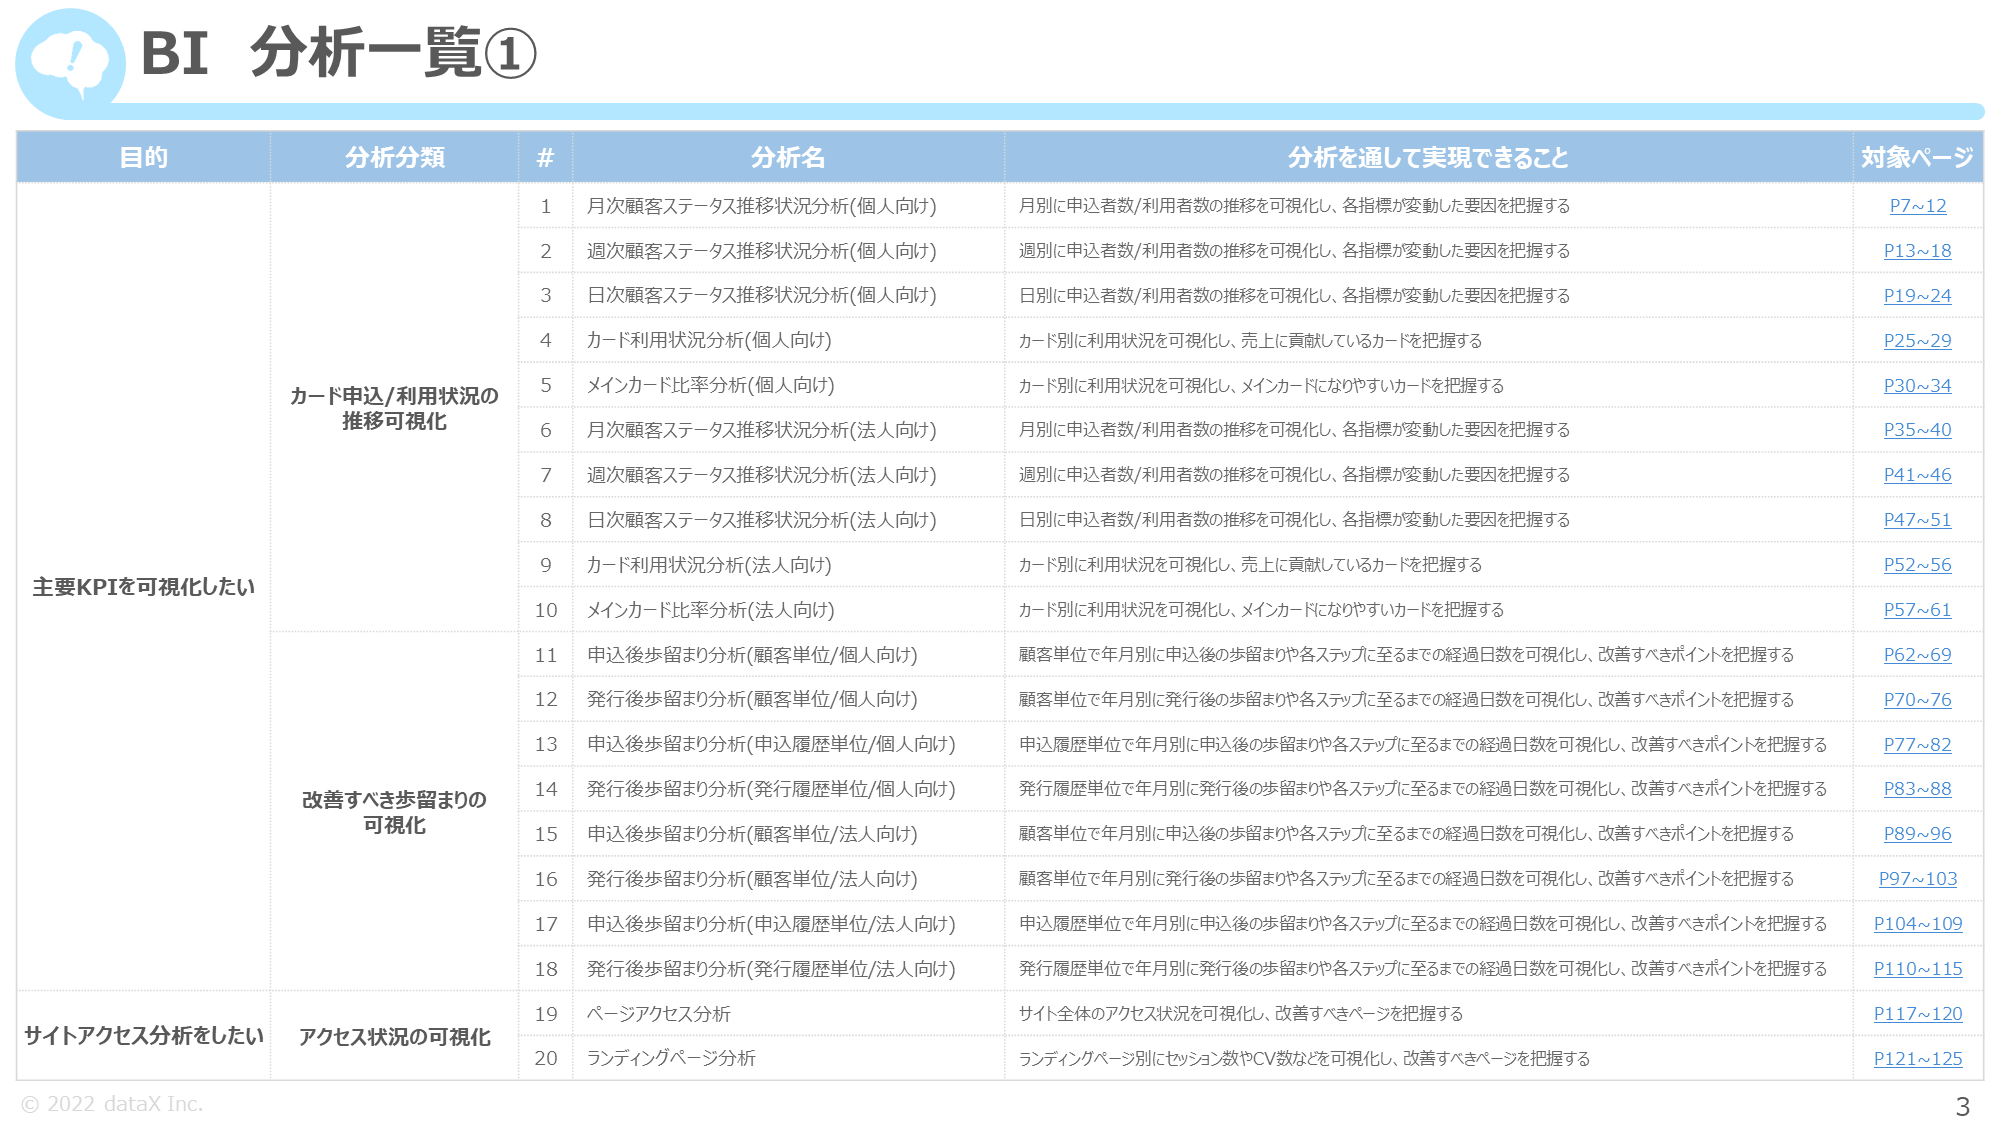This screenshot has width=2000, height=1125.
Task: Go to pages P77~82 link
Action: [1917, 745]
